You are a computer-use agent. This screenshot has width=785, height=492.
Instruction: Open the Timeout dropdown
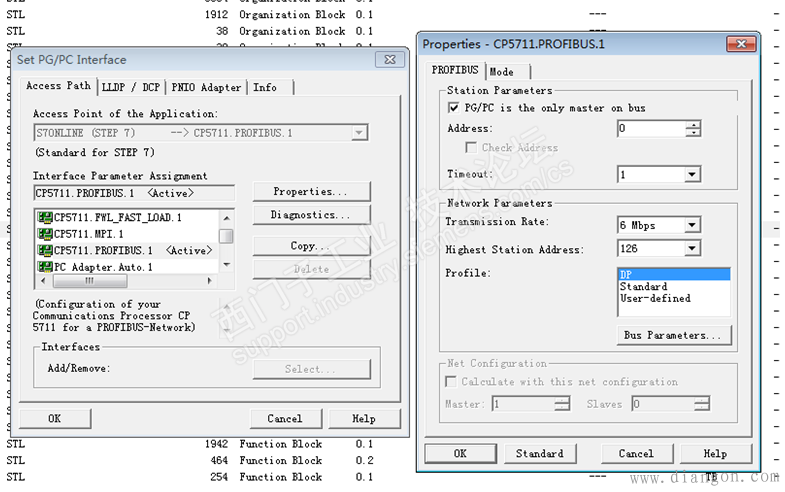[x=692, y=175]
